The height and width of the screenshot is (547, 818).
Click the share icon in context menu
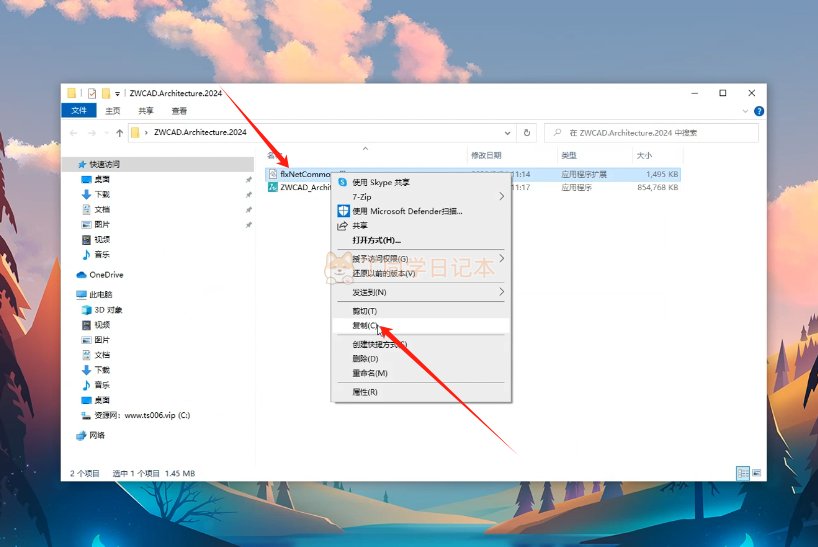pos(342,226)
